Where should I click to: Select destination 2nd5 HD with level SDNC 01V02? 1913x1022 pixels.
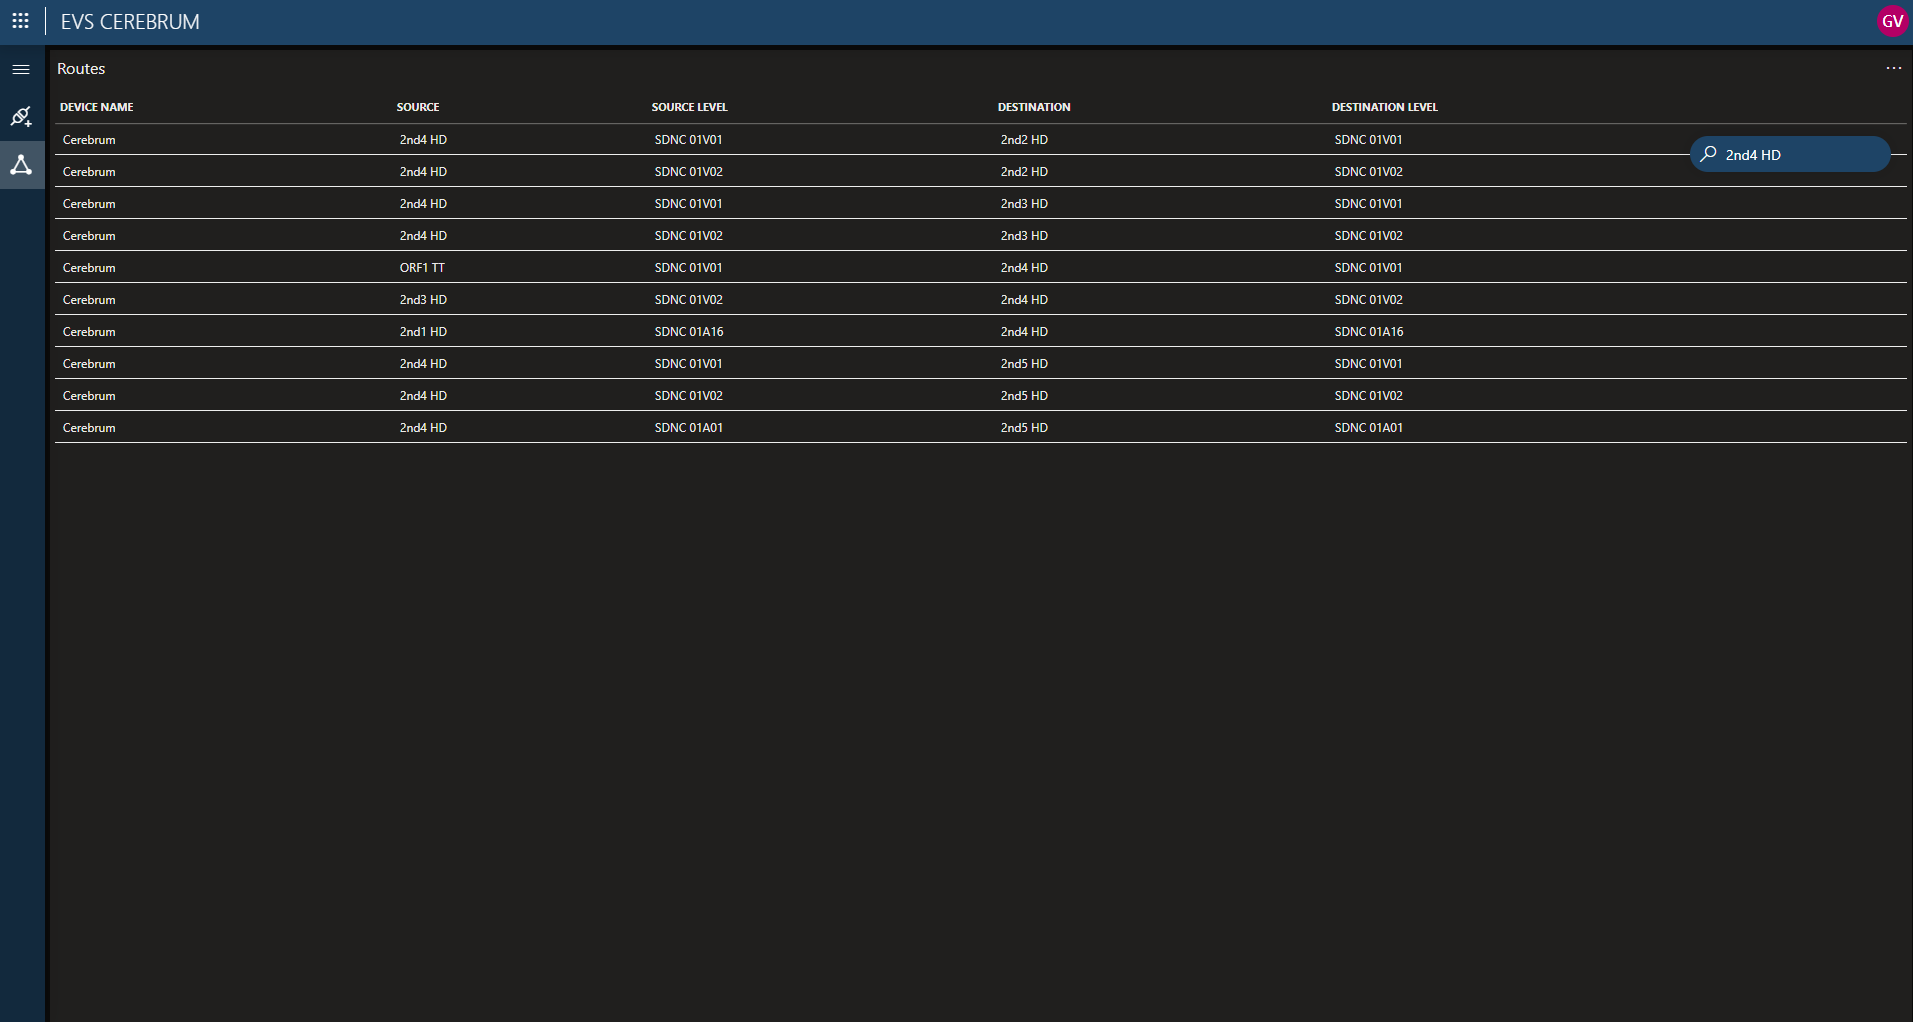coord(1024,396)
